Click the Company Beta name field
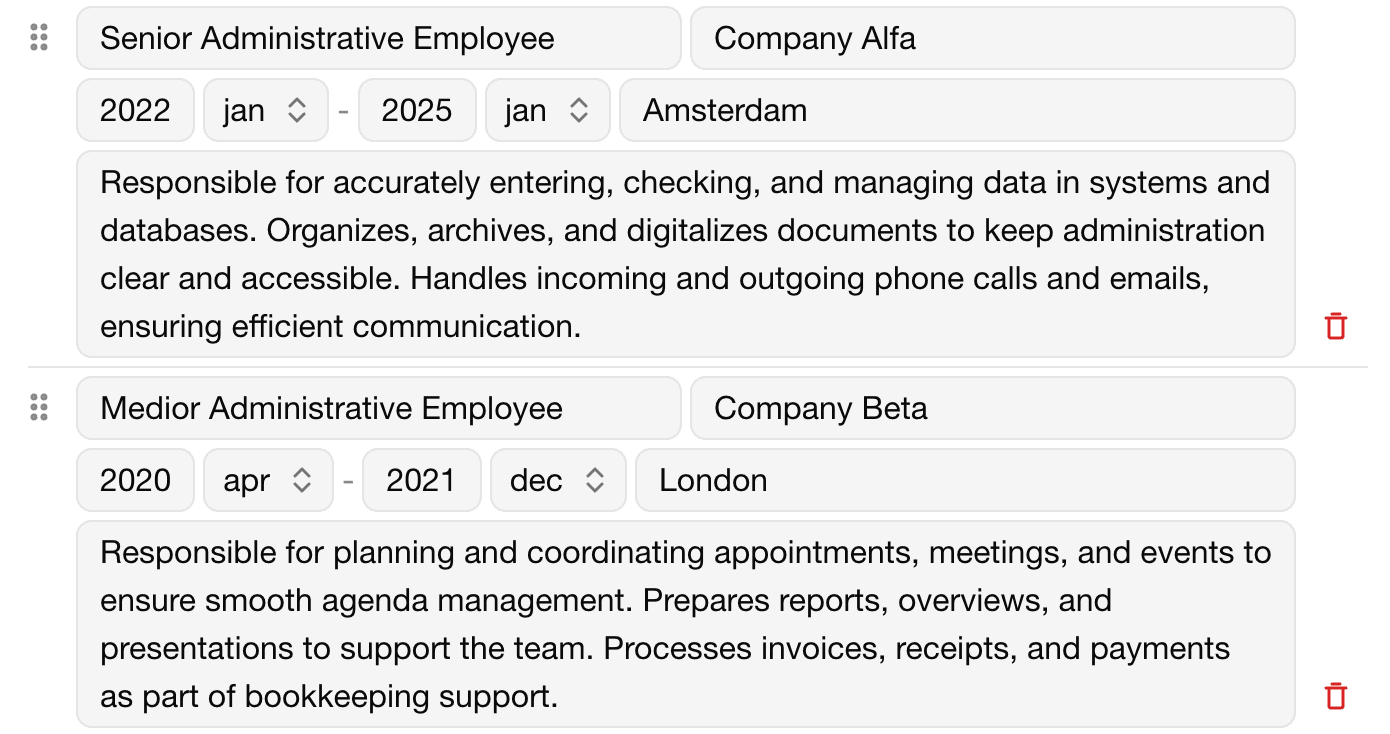The width and height of the screenshot is (1390, 734). pos(992,408)
